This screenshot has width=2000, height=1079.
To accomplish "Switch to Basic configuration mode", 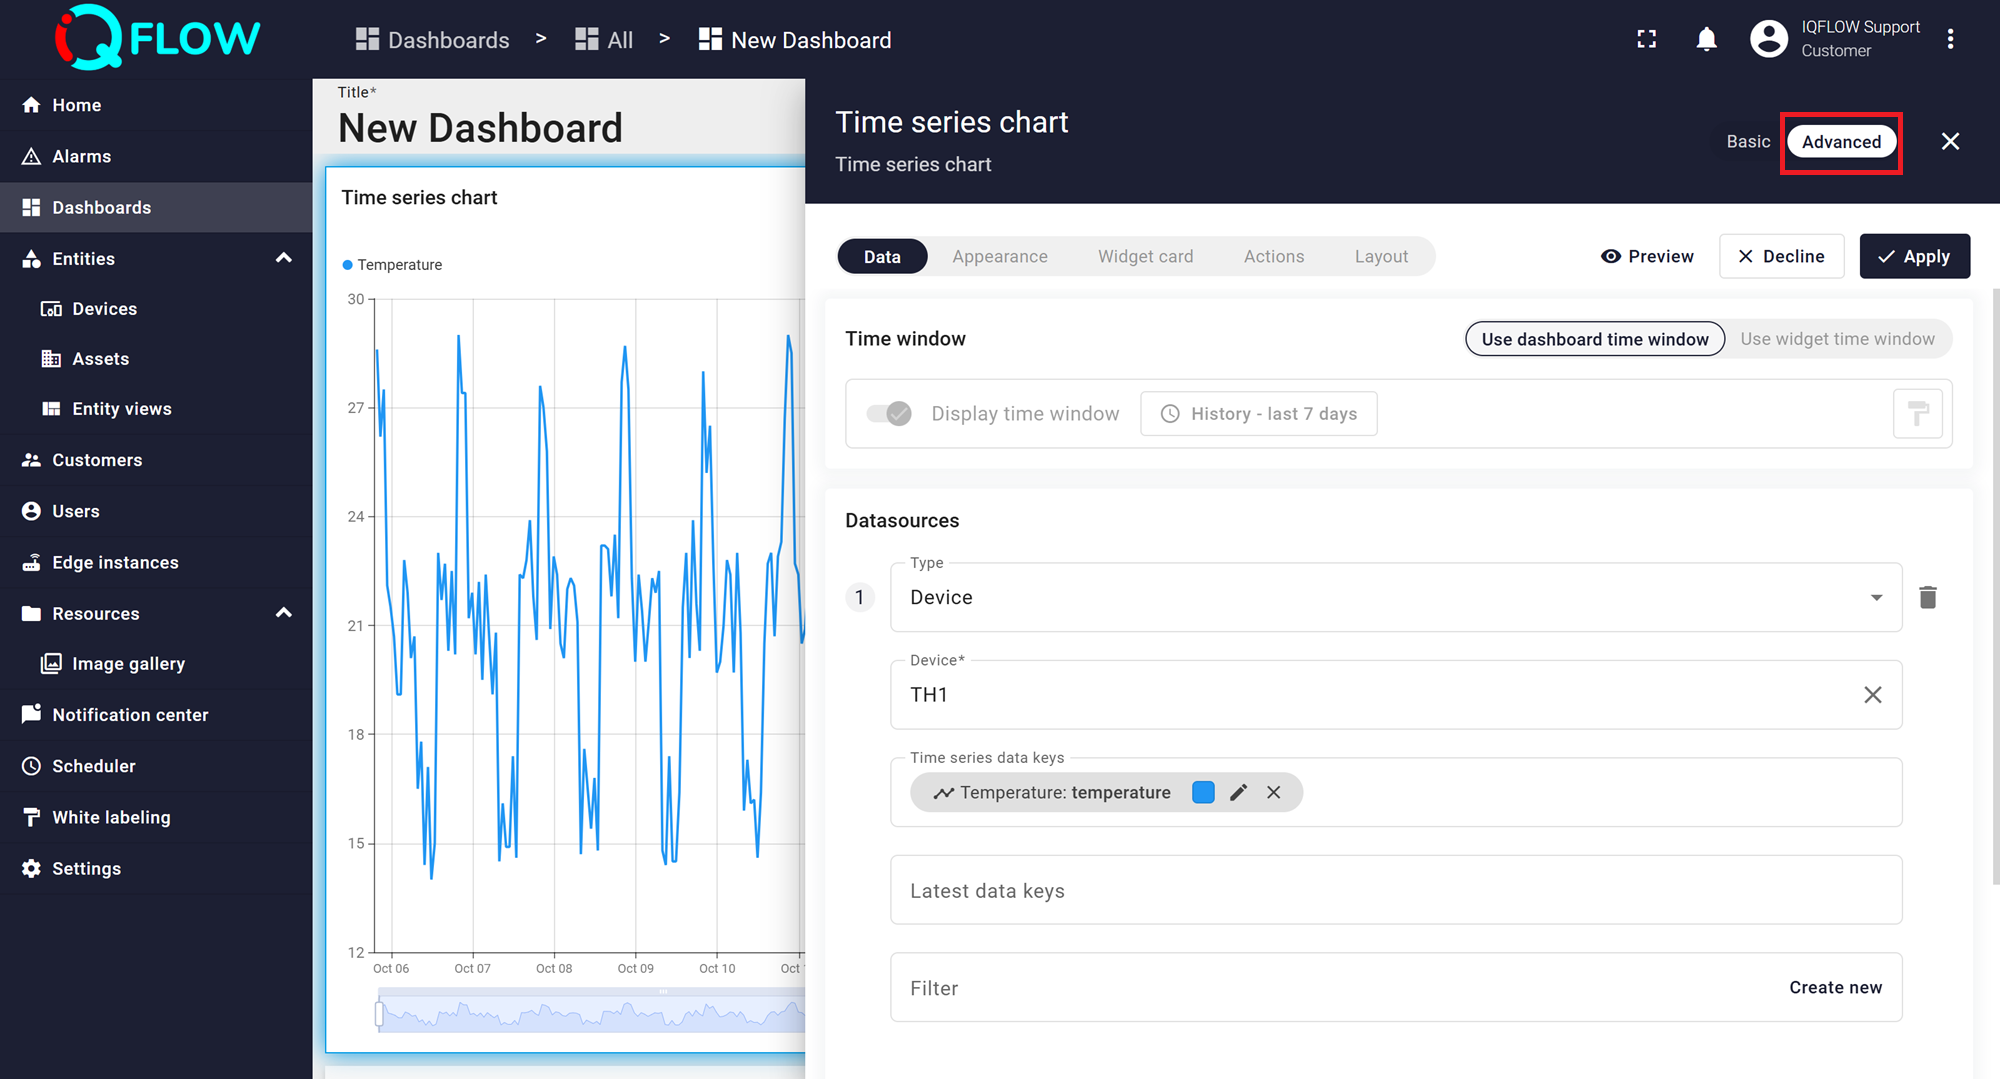I will tap(1748, 142).
